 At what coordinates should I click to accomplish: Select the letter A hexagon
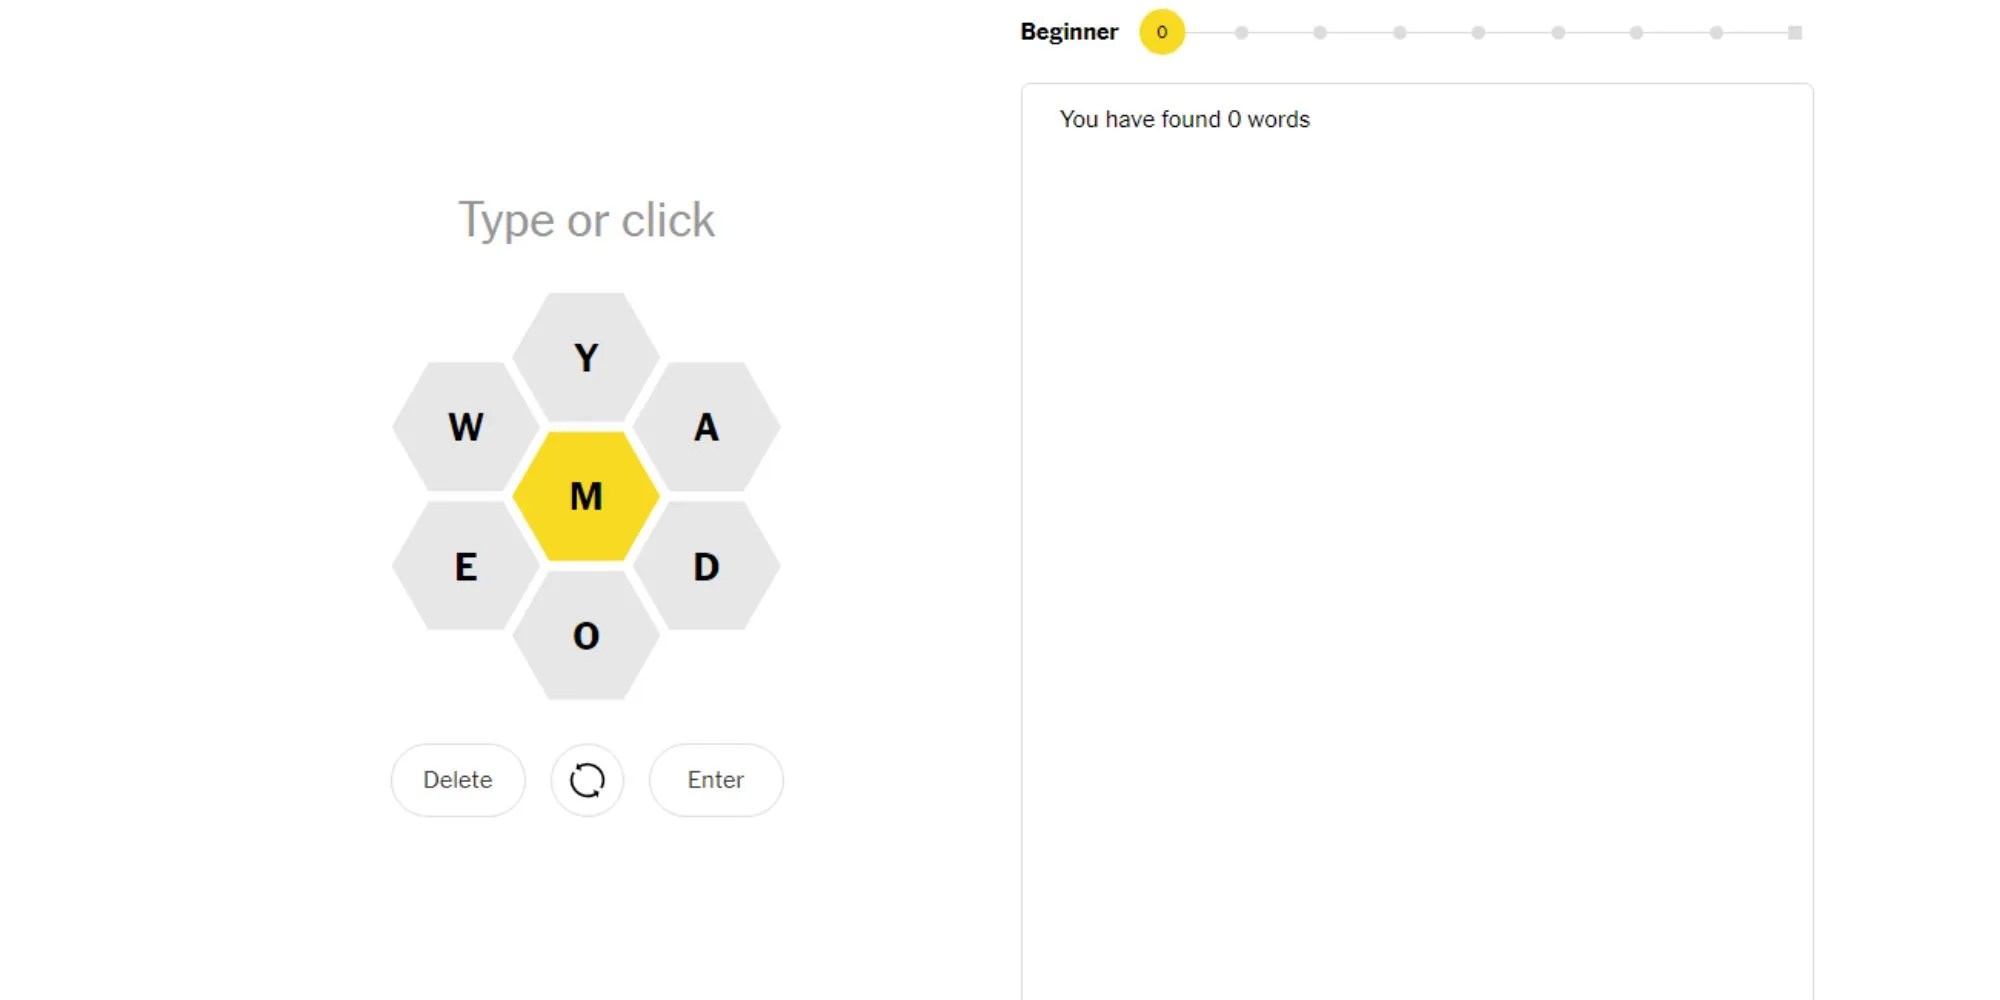tap(706, 427)
